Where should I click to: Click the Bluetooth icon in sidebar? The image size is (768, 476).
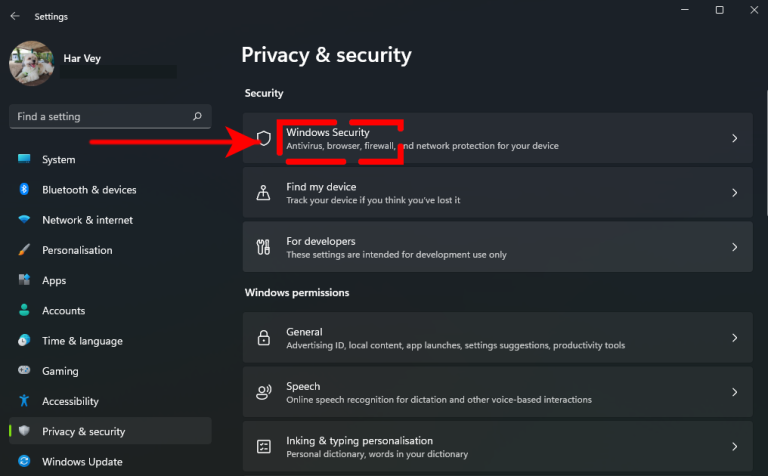pos(24,189)
